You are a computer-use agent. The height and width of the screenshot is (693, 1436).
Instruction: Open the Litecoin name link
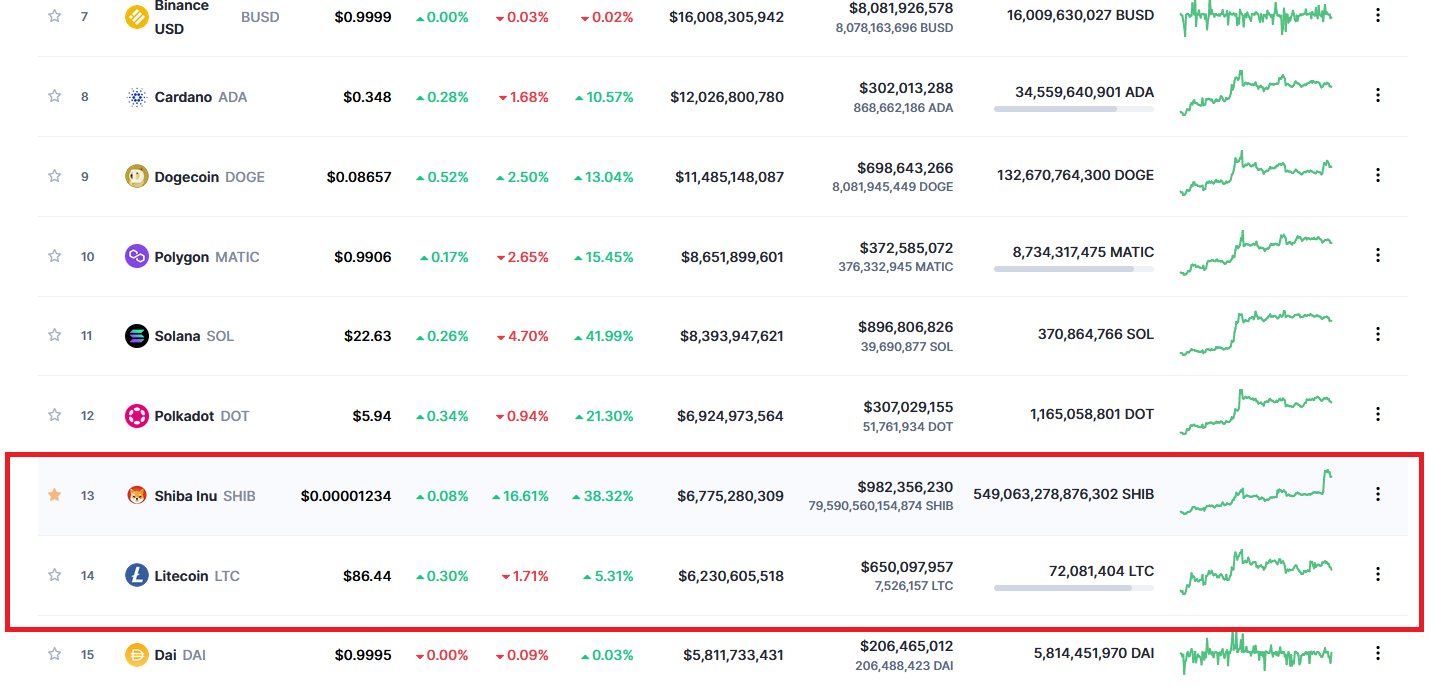click(181, 576)
